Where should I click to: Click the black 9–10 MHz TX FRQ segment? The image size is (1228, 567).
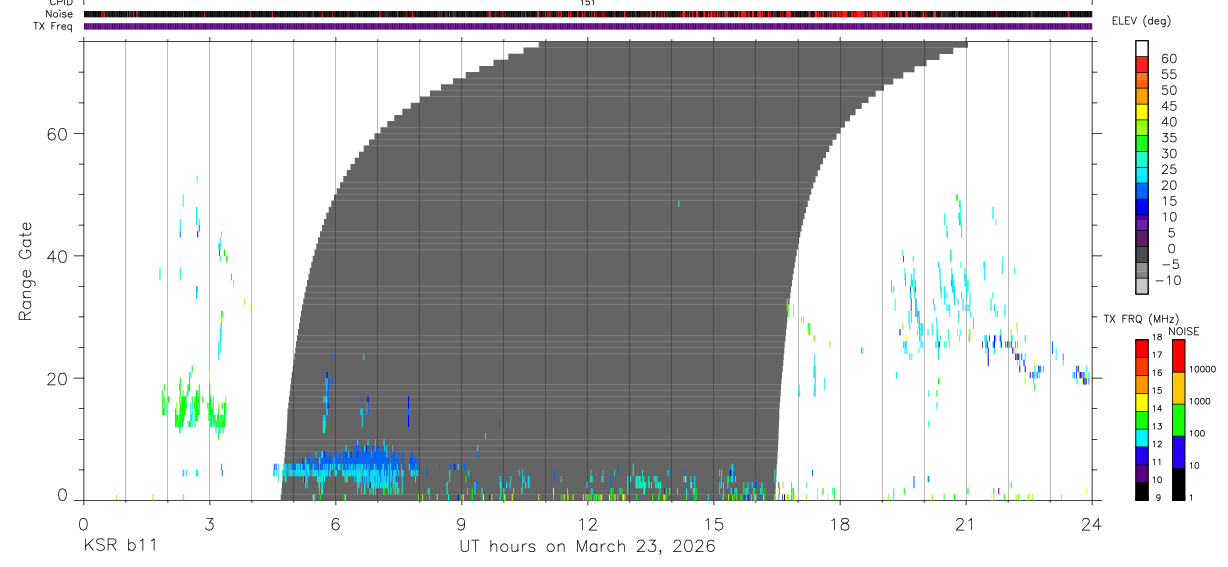point(1142,490)
